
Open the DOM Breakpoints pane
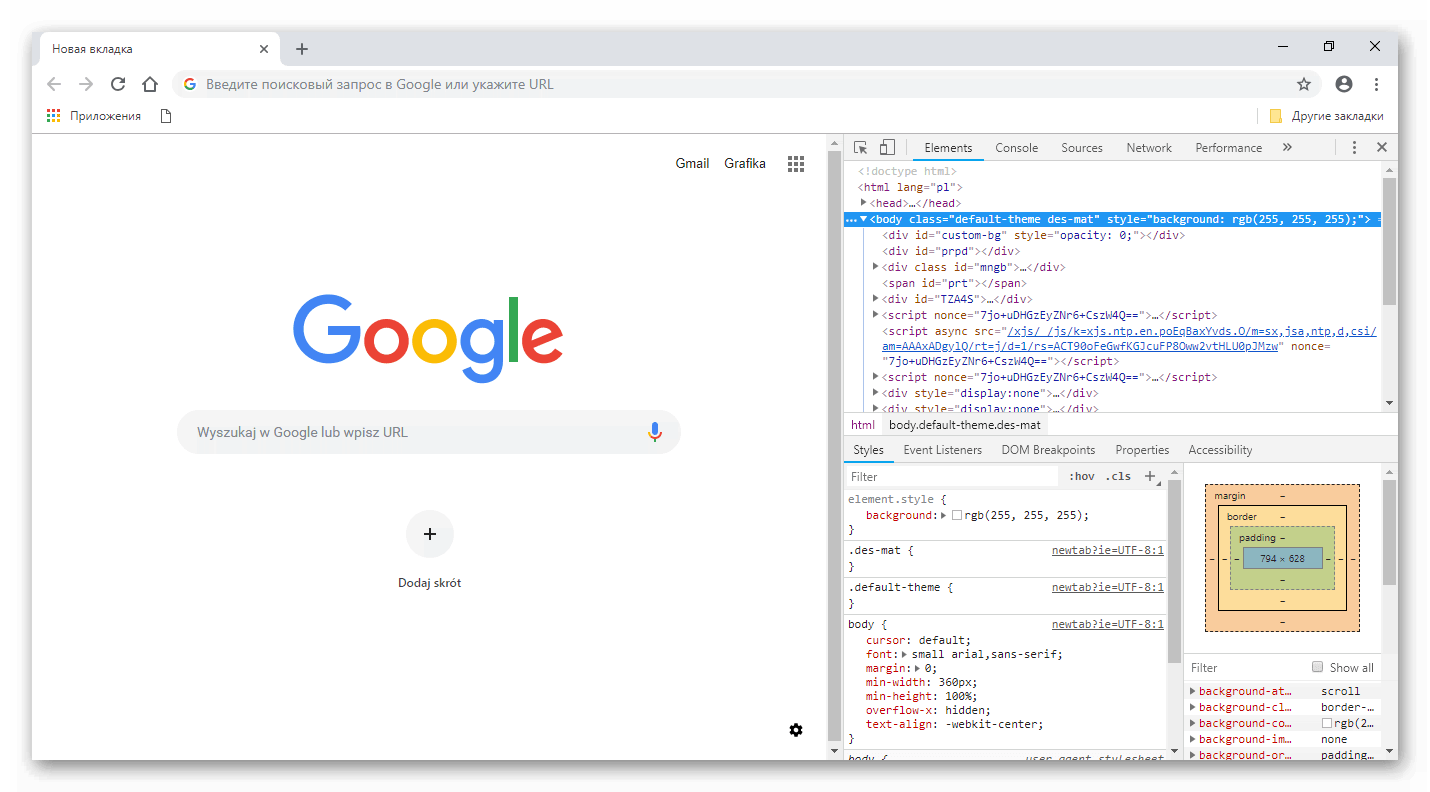click(1048, 450)
